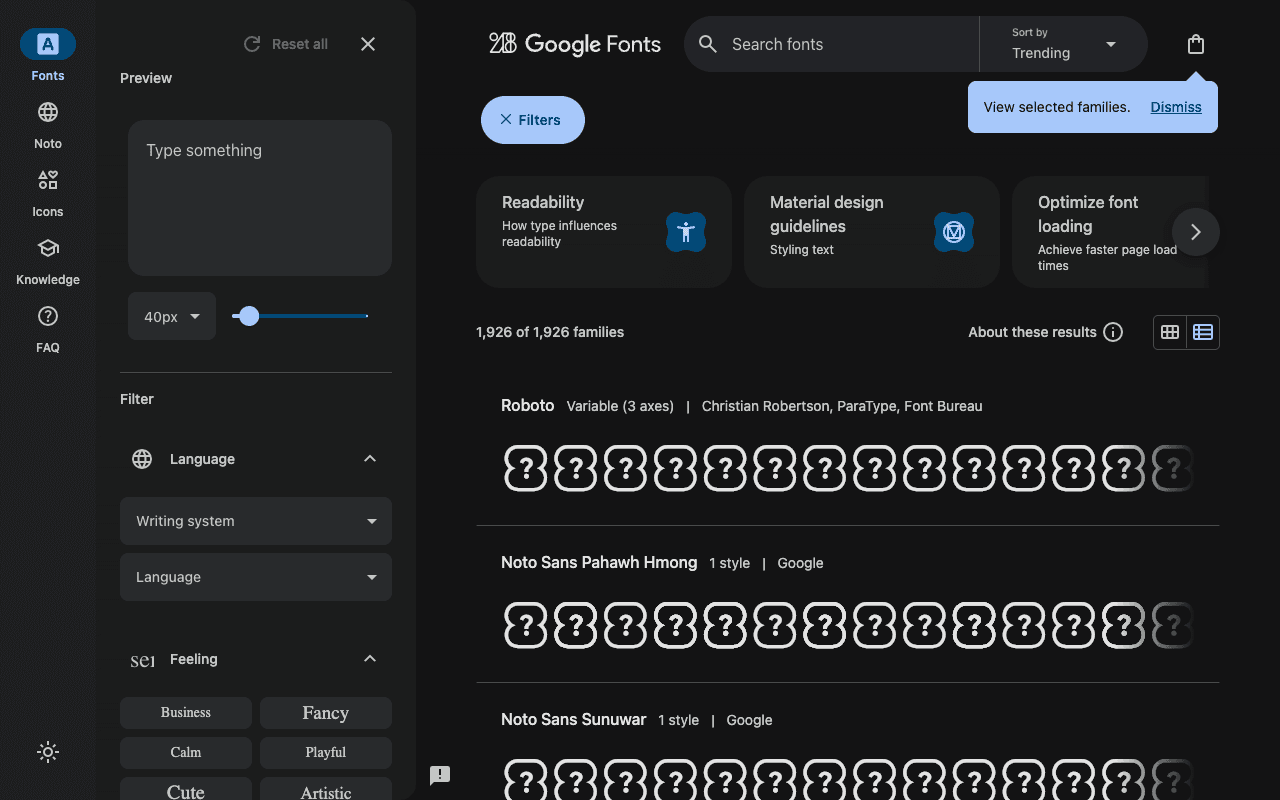
Task: Click the About these results info icon
Action: point(1113,332)
